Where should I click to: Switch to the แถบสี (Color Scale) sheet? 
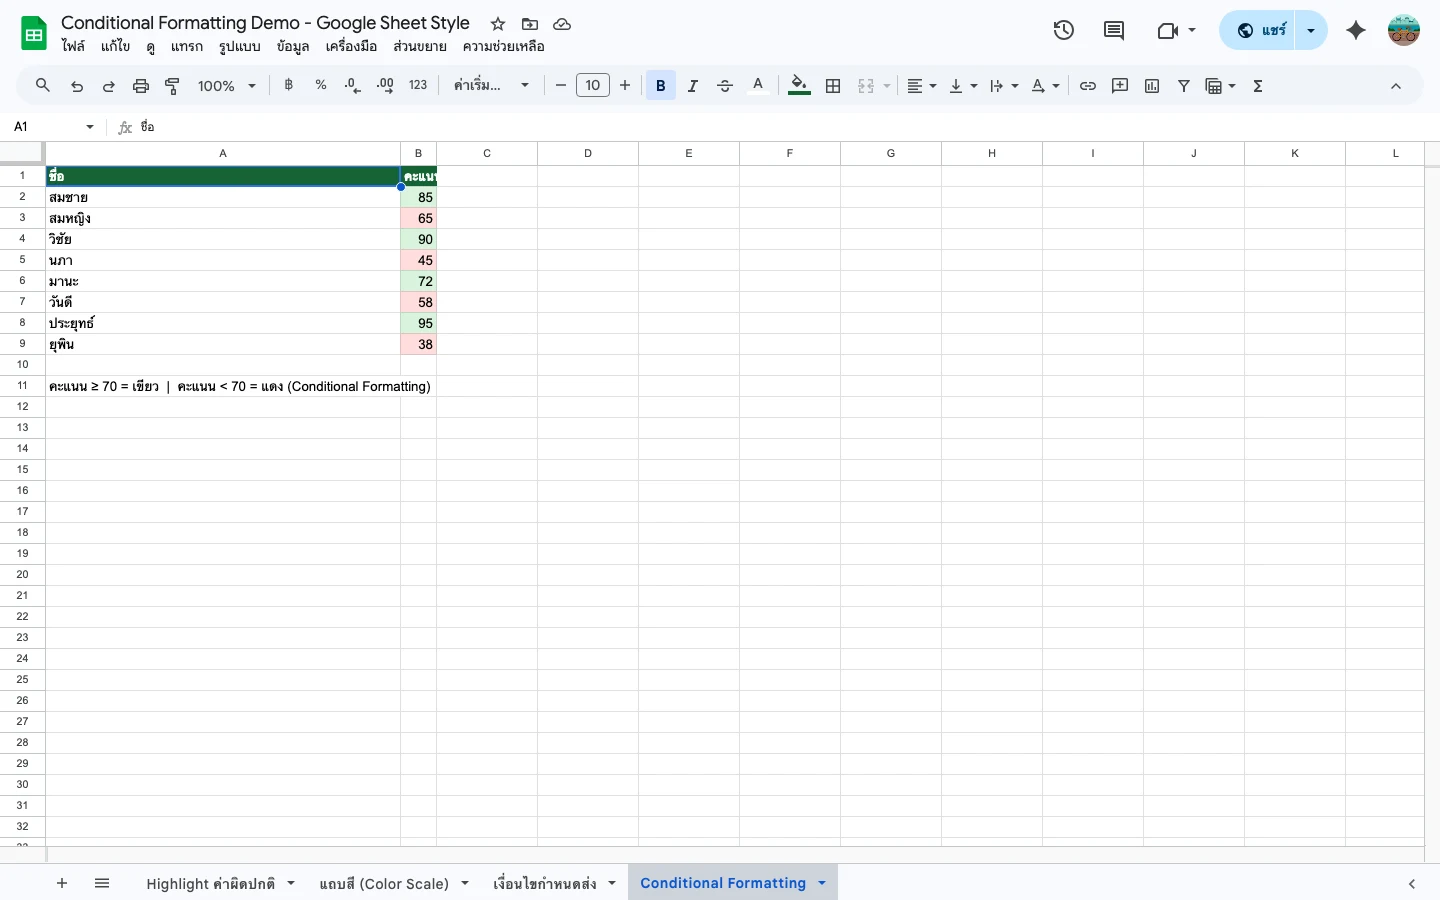(383, 883)
